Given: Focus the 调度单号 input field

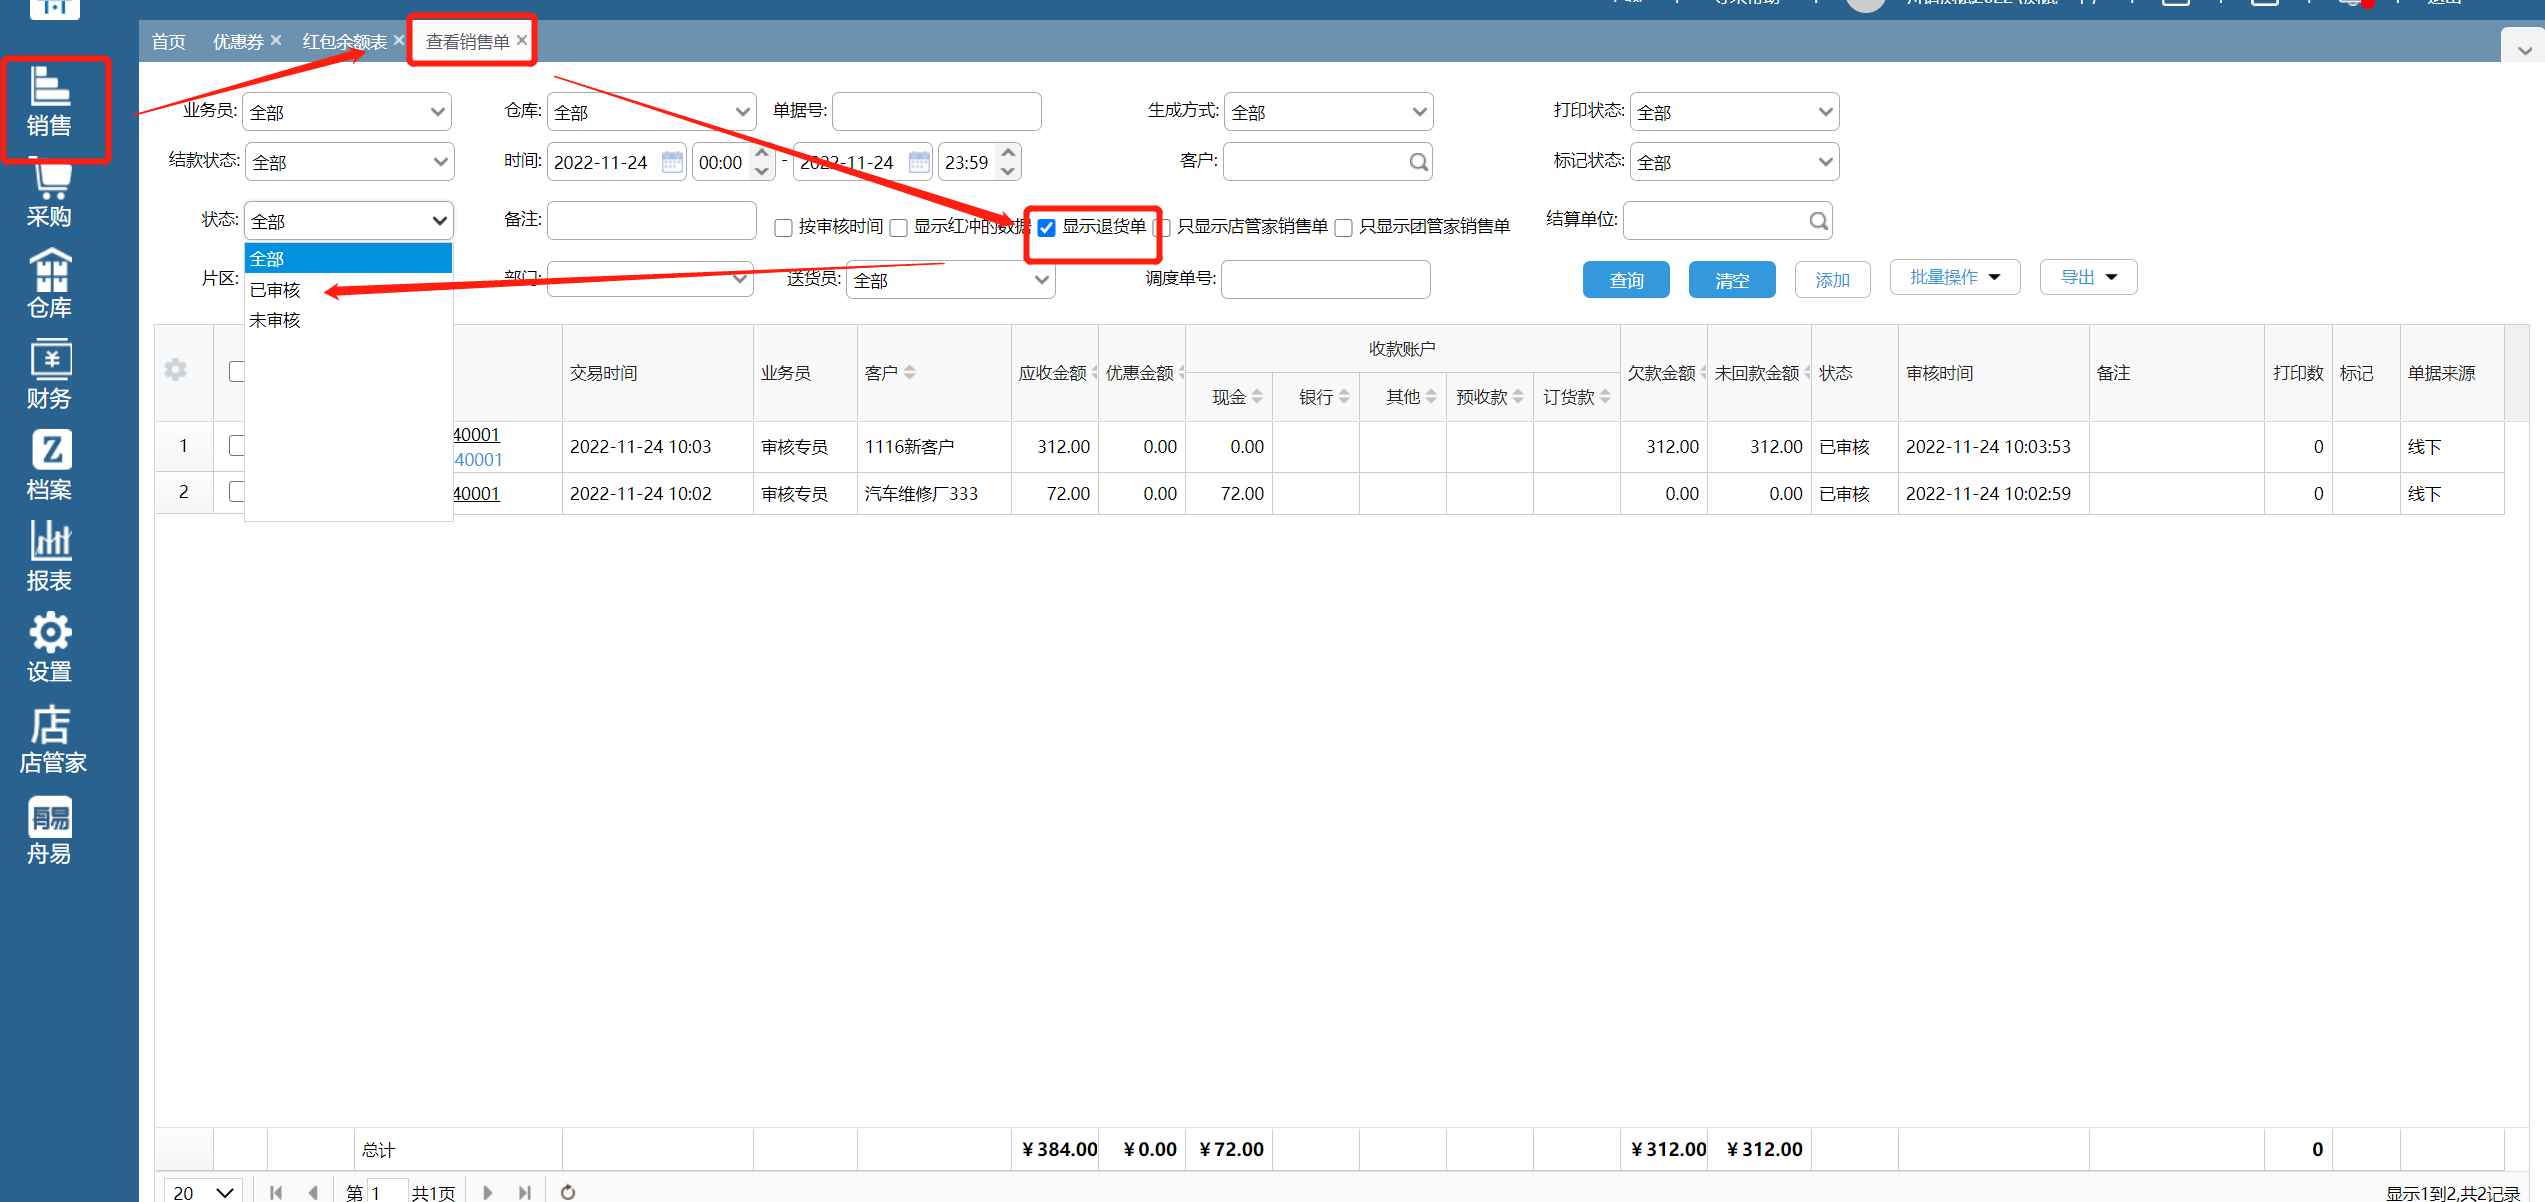Looking at the screenshot, I should coord(1326,280).
